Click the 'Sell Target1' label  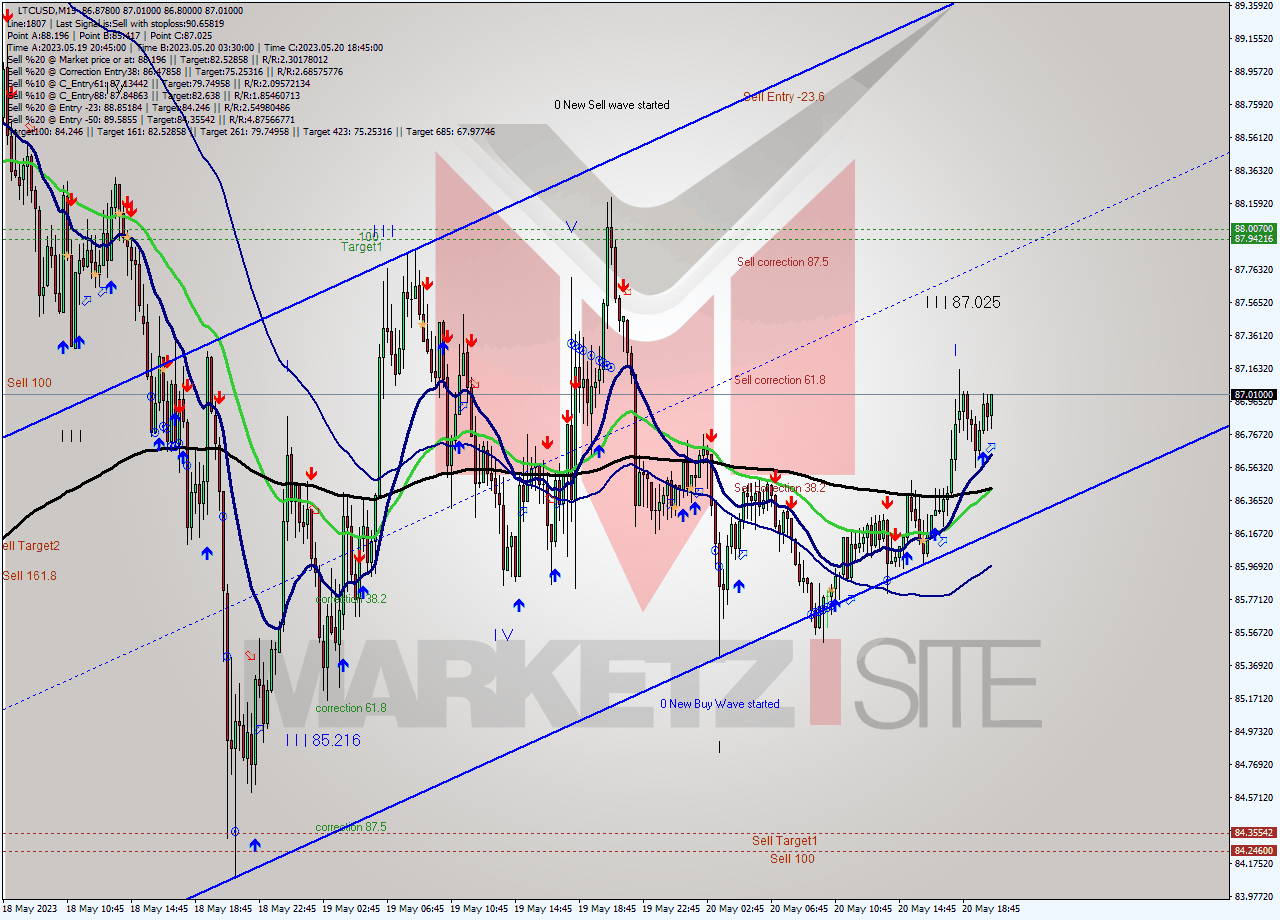point(784,841)
